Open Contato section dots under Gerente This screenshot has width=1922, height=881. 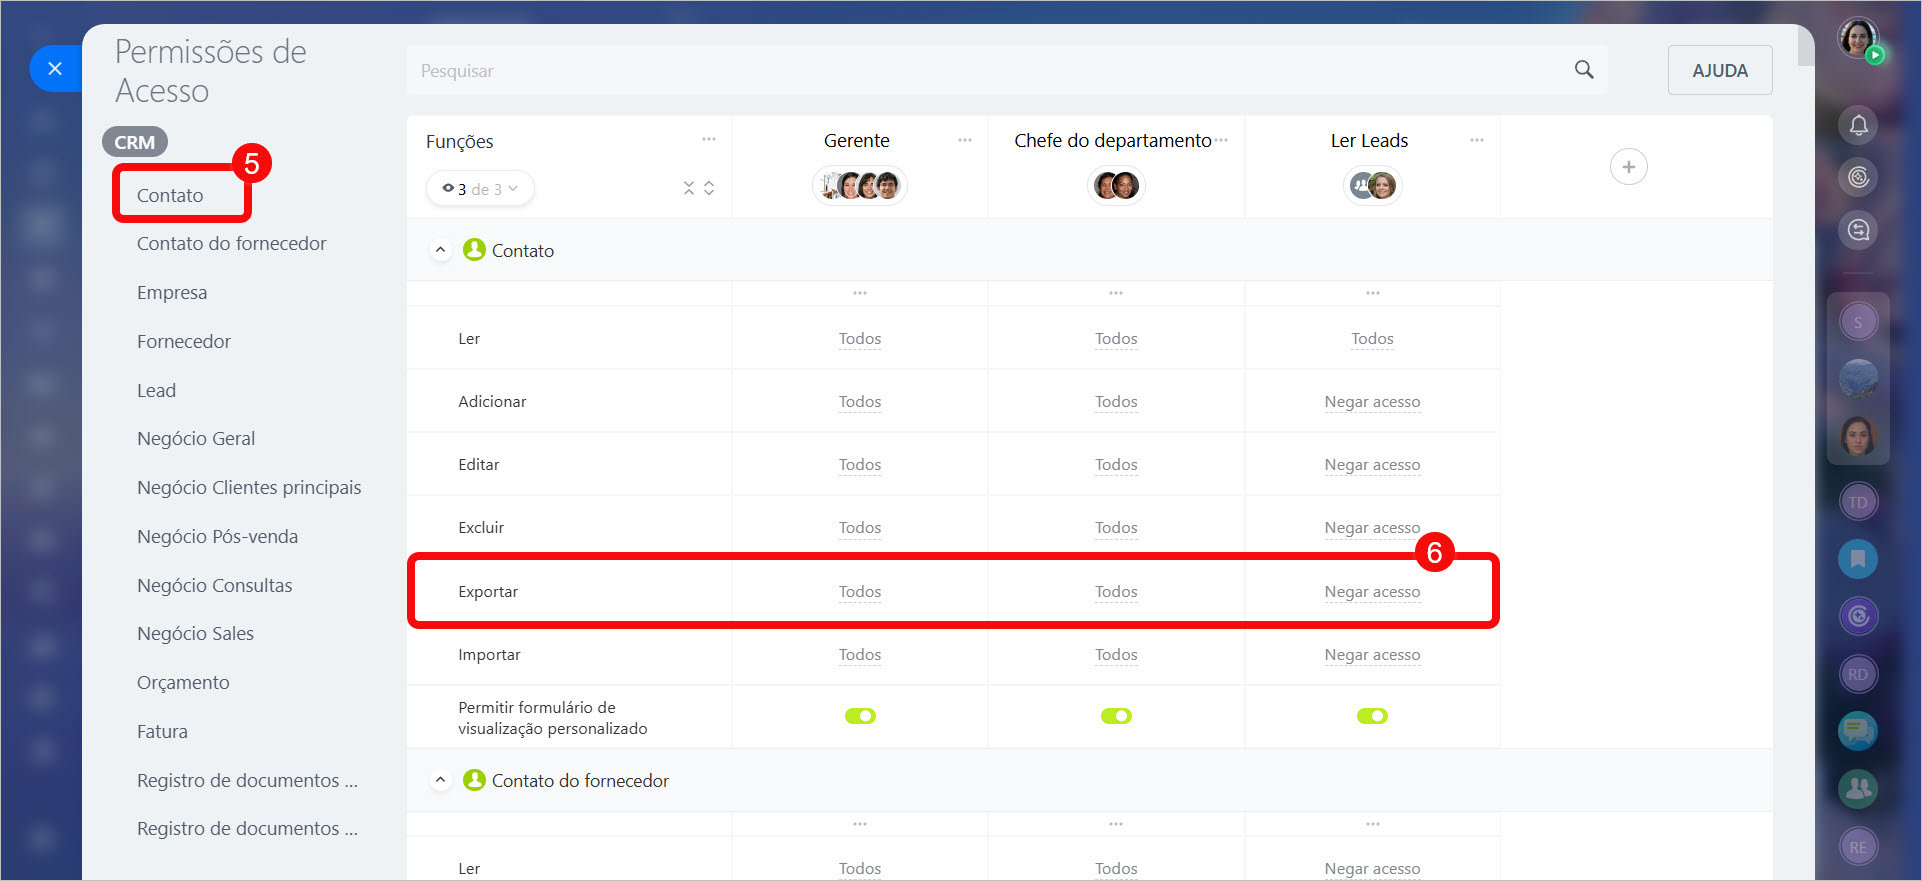click(860, 293)
